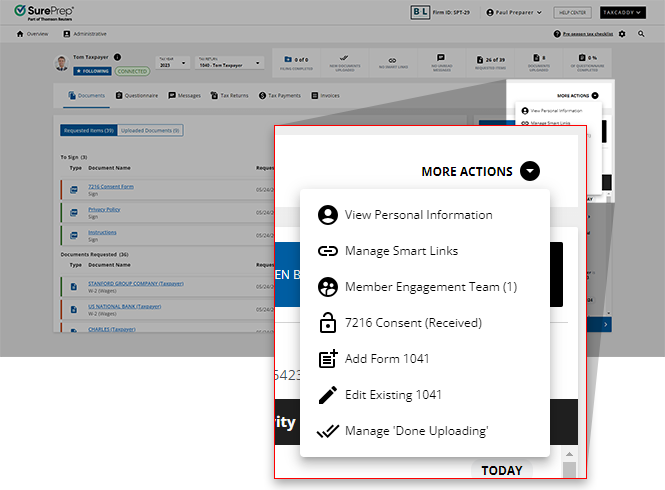
Task: Click the No Smart Links chain icon
Action: click(x=393, y=60)
